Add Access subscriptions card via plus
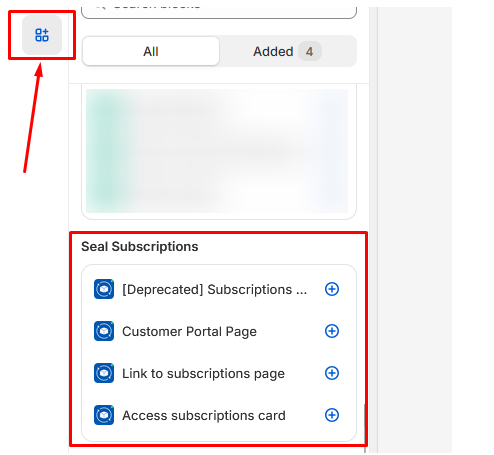 click(x=332, y=415)
